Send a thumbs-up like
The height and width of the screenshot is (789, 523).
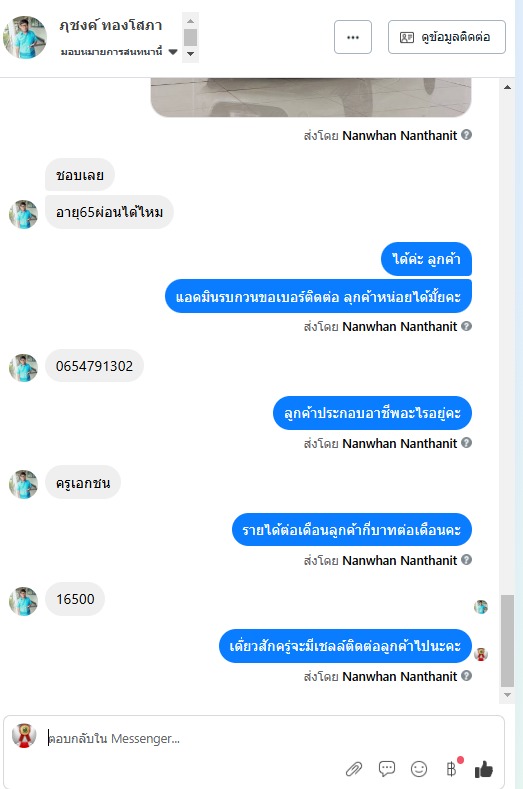484,768
